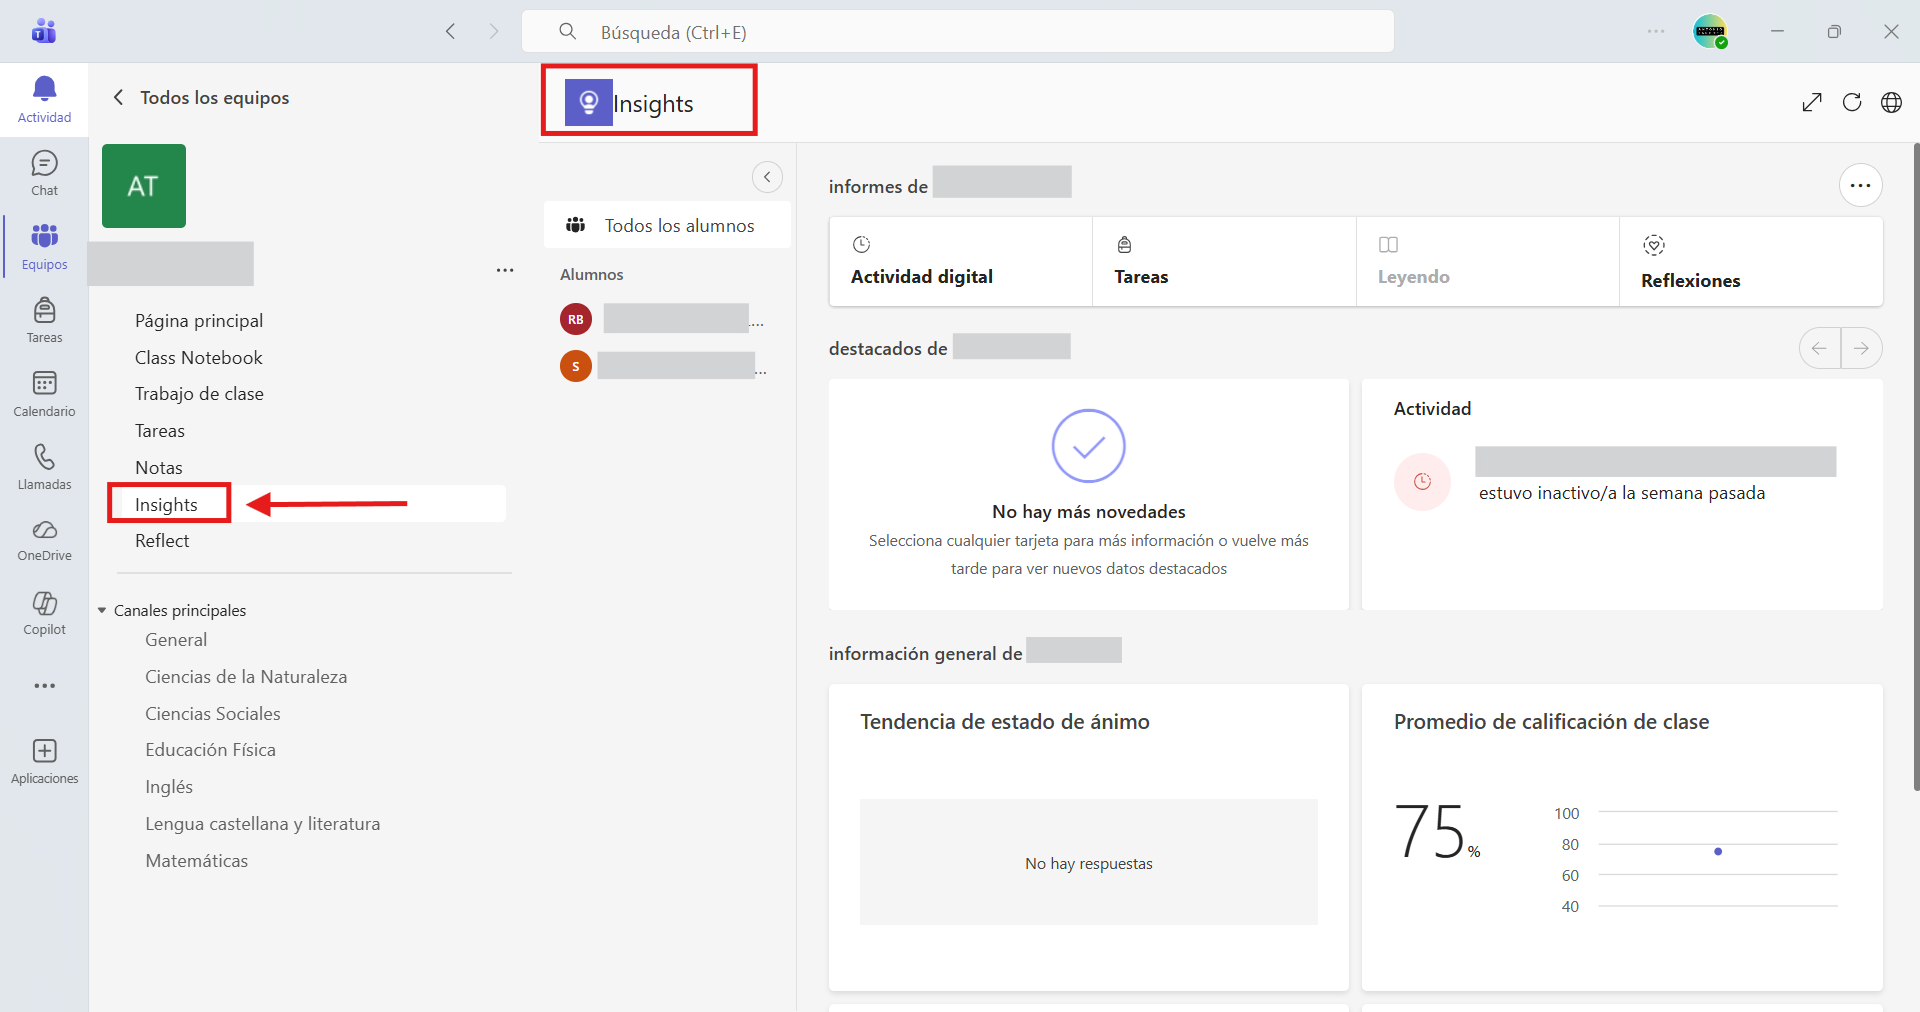Image resolution: width=1920 pixels, height=1012 pixels.
Task: Click the data point on grade chart
Action: point(1718,851)
